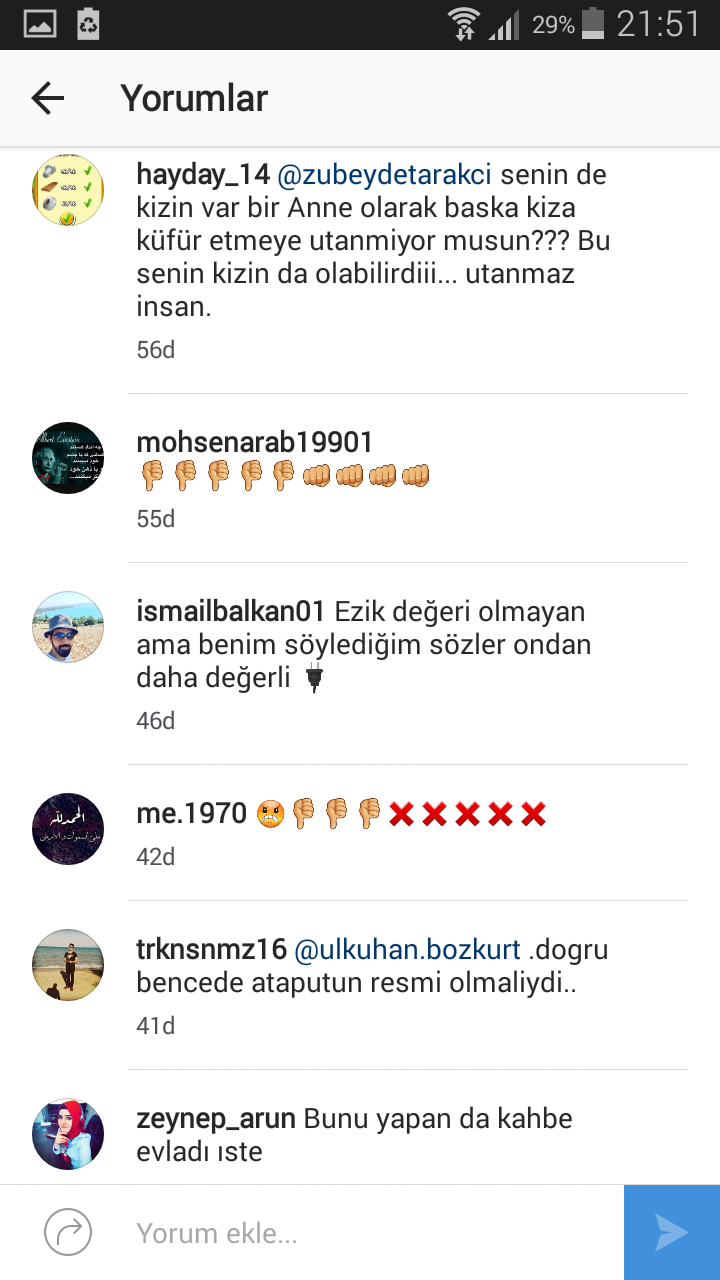Open hayday_14 profile picture
Image resolution: width=720 pixels, height=1280 pixels.
pyautogui.click(x=68, y=190)
